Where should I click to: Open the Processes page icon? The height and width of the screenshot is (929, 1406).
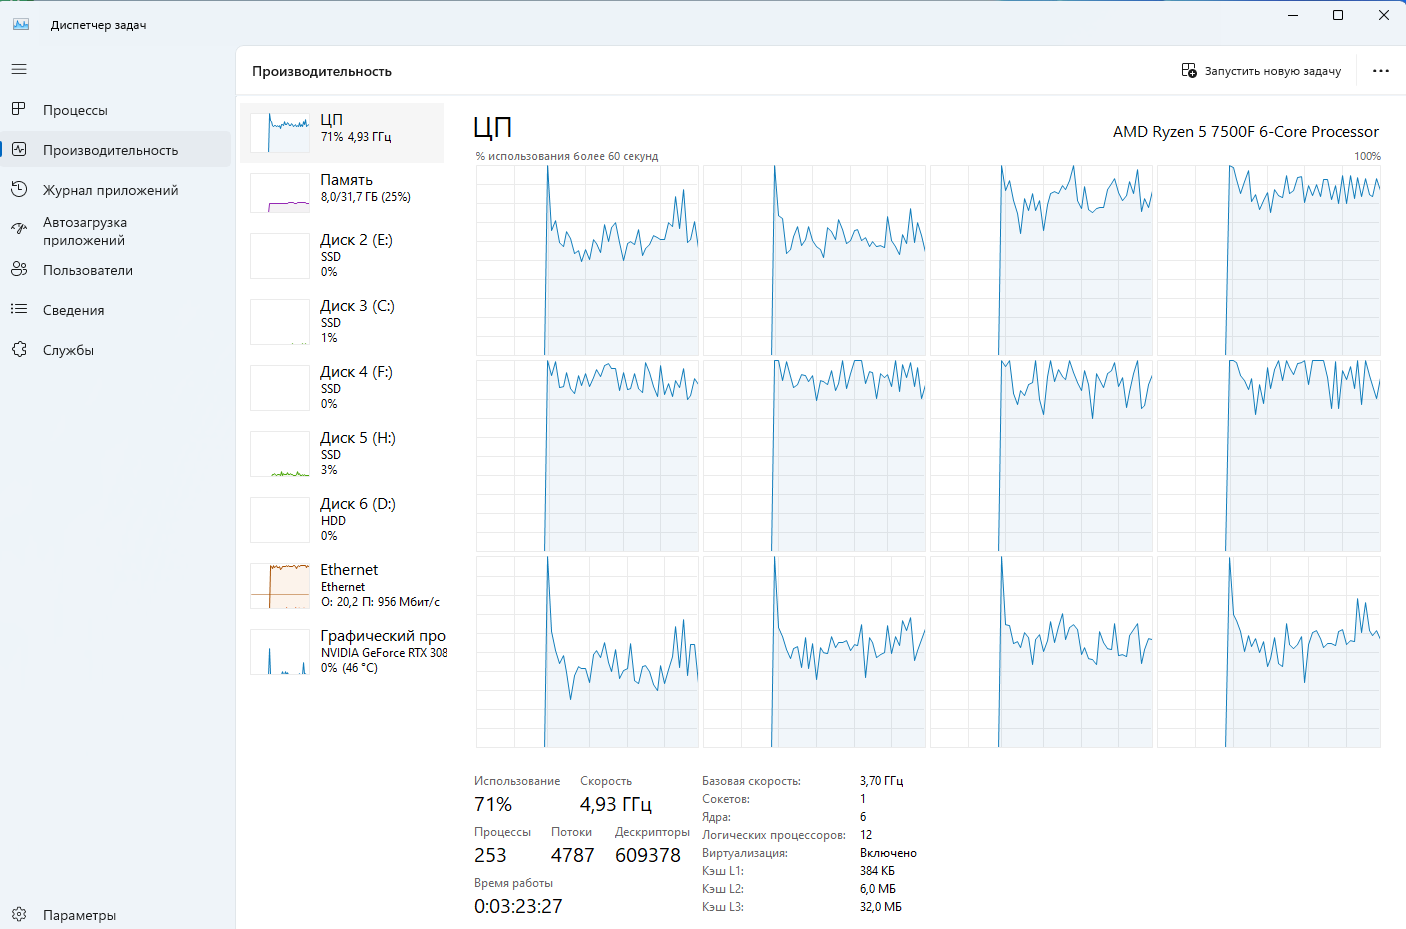click(x=19, y=109)
